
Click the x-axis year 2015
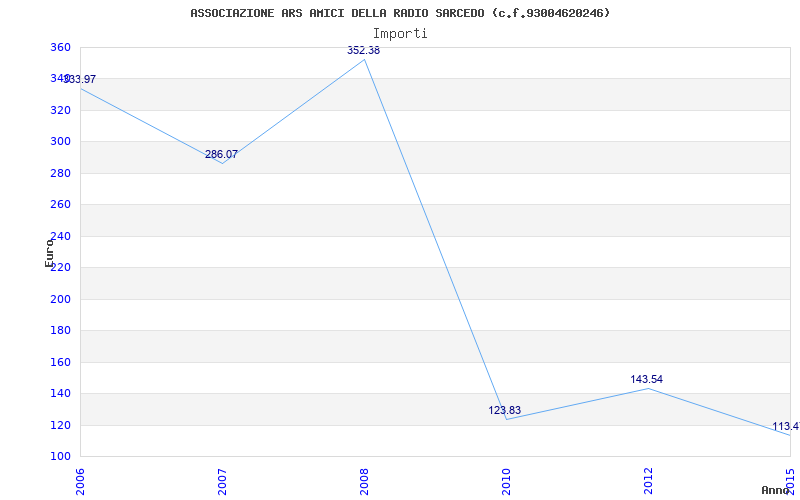pos(790,482)
